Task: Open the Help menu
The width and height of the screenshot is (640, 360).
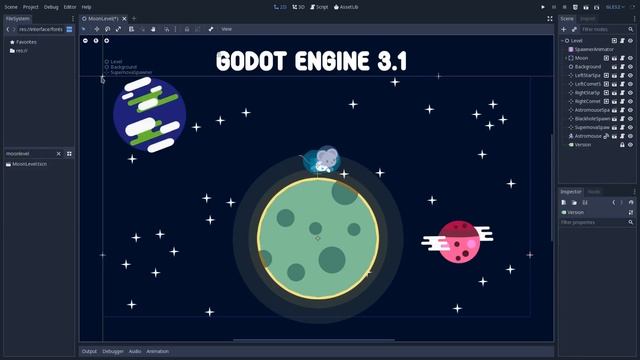Action: pos(86,7)
